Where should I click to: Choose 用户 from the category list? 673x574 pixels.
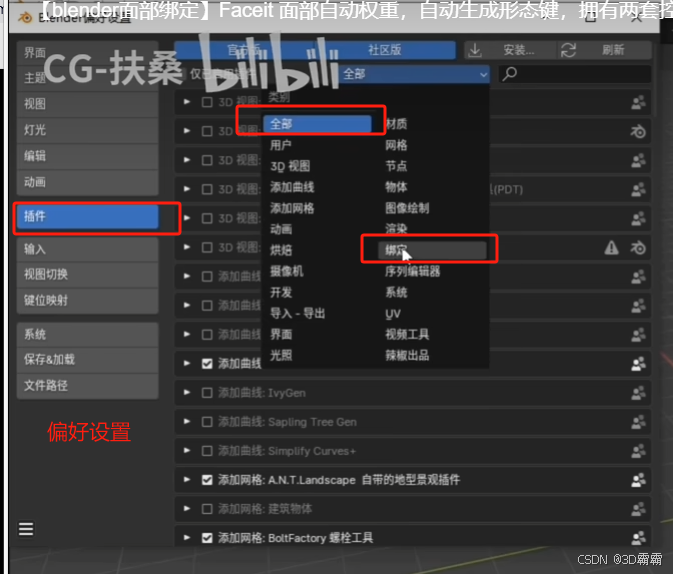[x=281, y=145]
